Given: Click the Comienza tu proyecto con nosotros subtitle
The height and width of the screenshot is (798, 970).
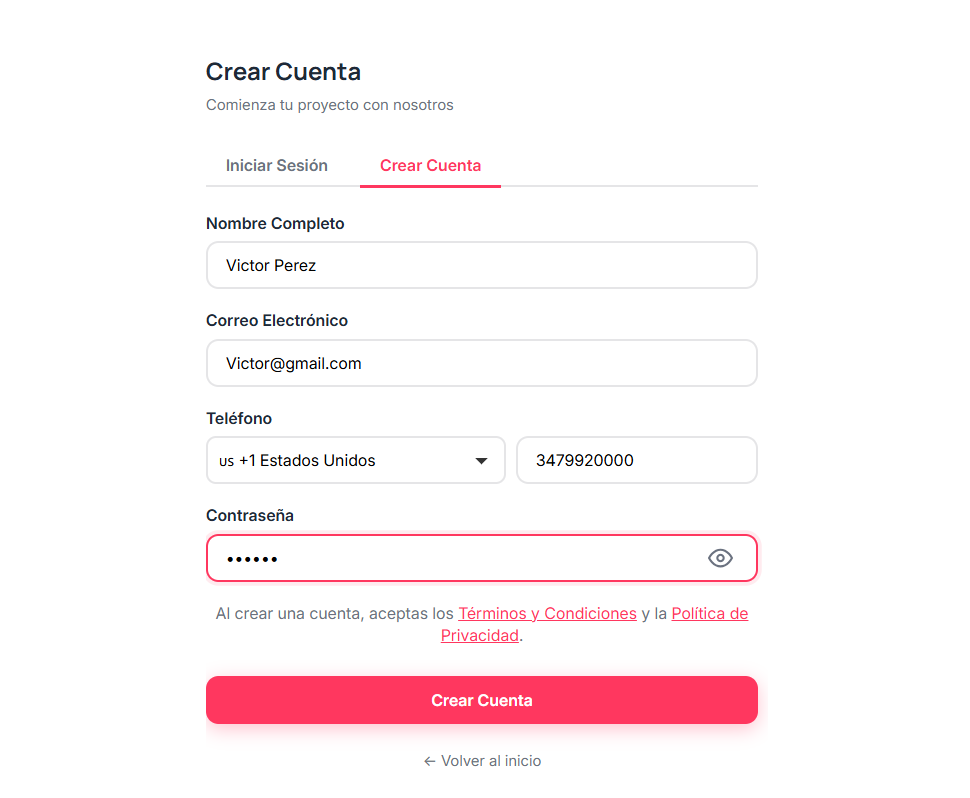Looking at the screenshot, I should (329, 105).
